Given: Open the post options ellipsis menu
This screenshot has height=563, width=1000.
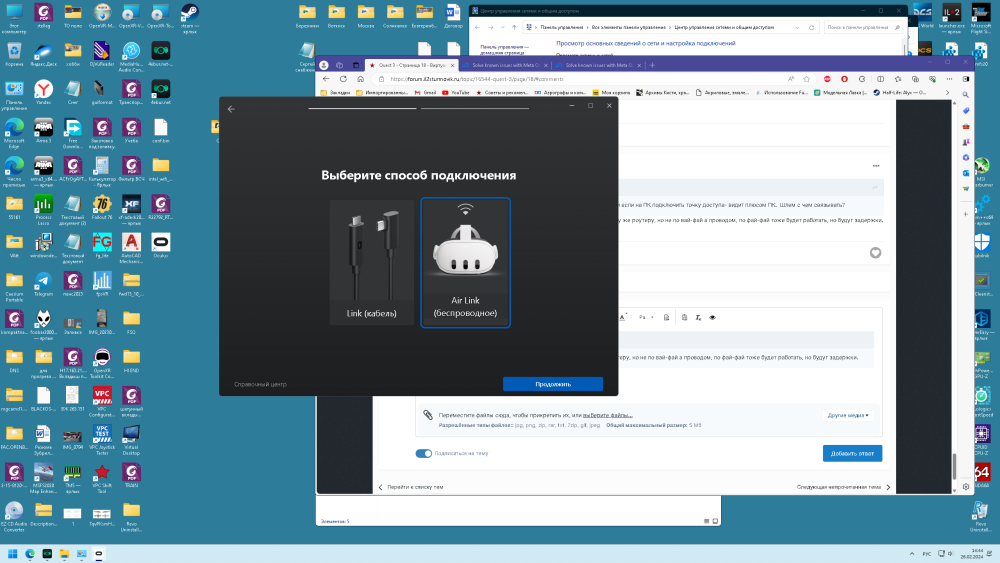Looking at the screenshot, I should [x=876, y=166].
